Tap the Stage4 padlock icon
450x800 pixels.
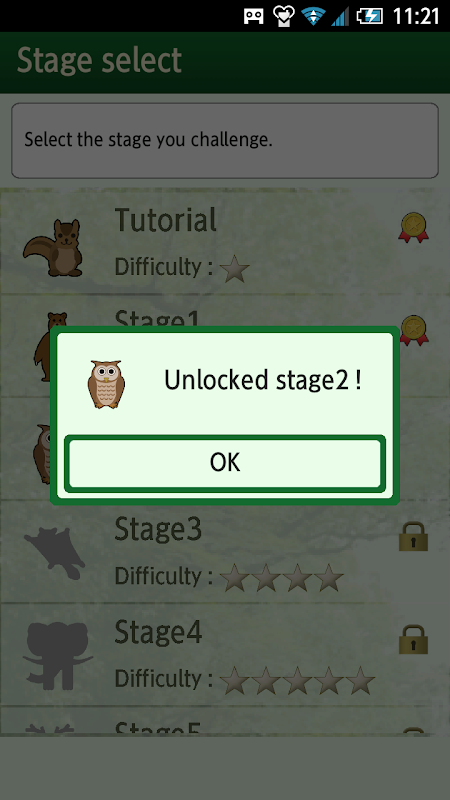point(413,639)
